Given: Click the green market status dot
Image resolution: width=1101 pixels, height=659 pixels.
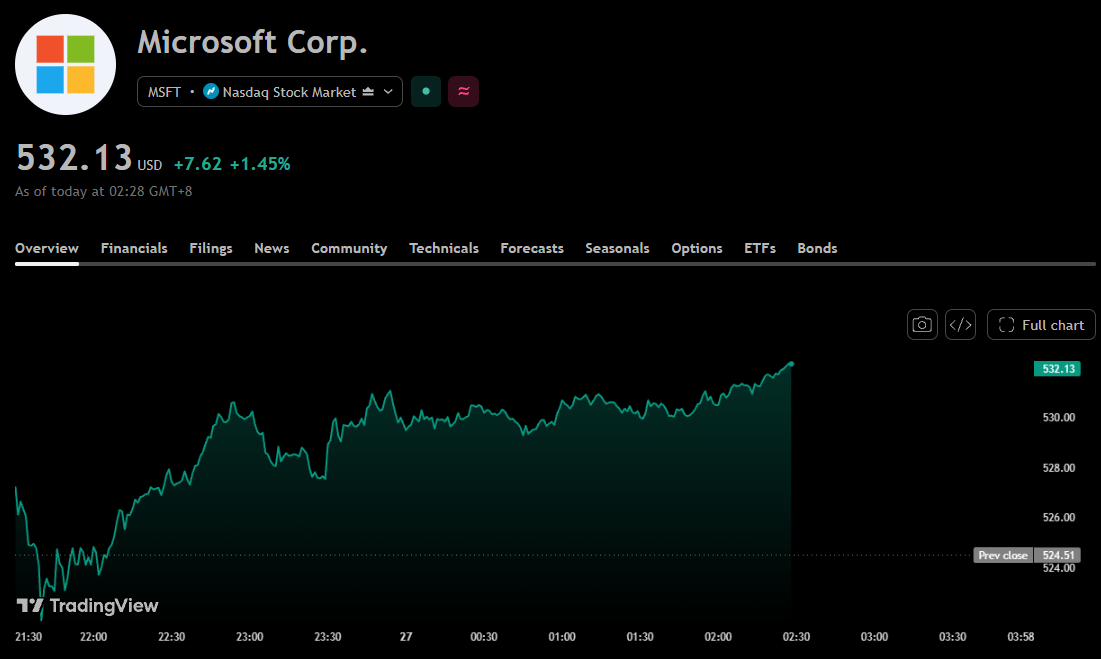Looking at the screenshot, I should click(426, 91).
